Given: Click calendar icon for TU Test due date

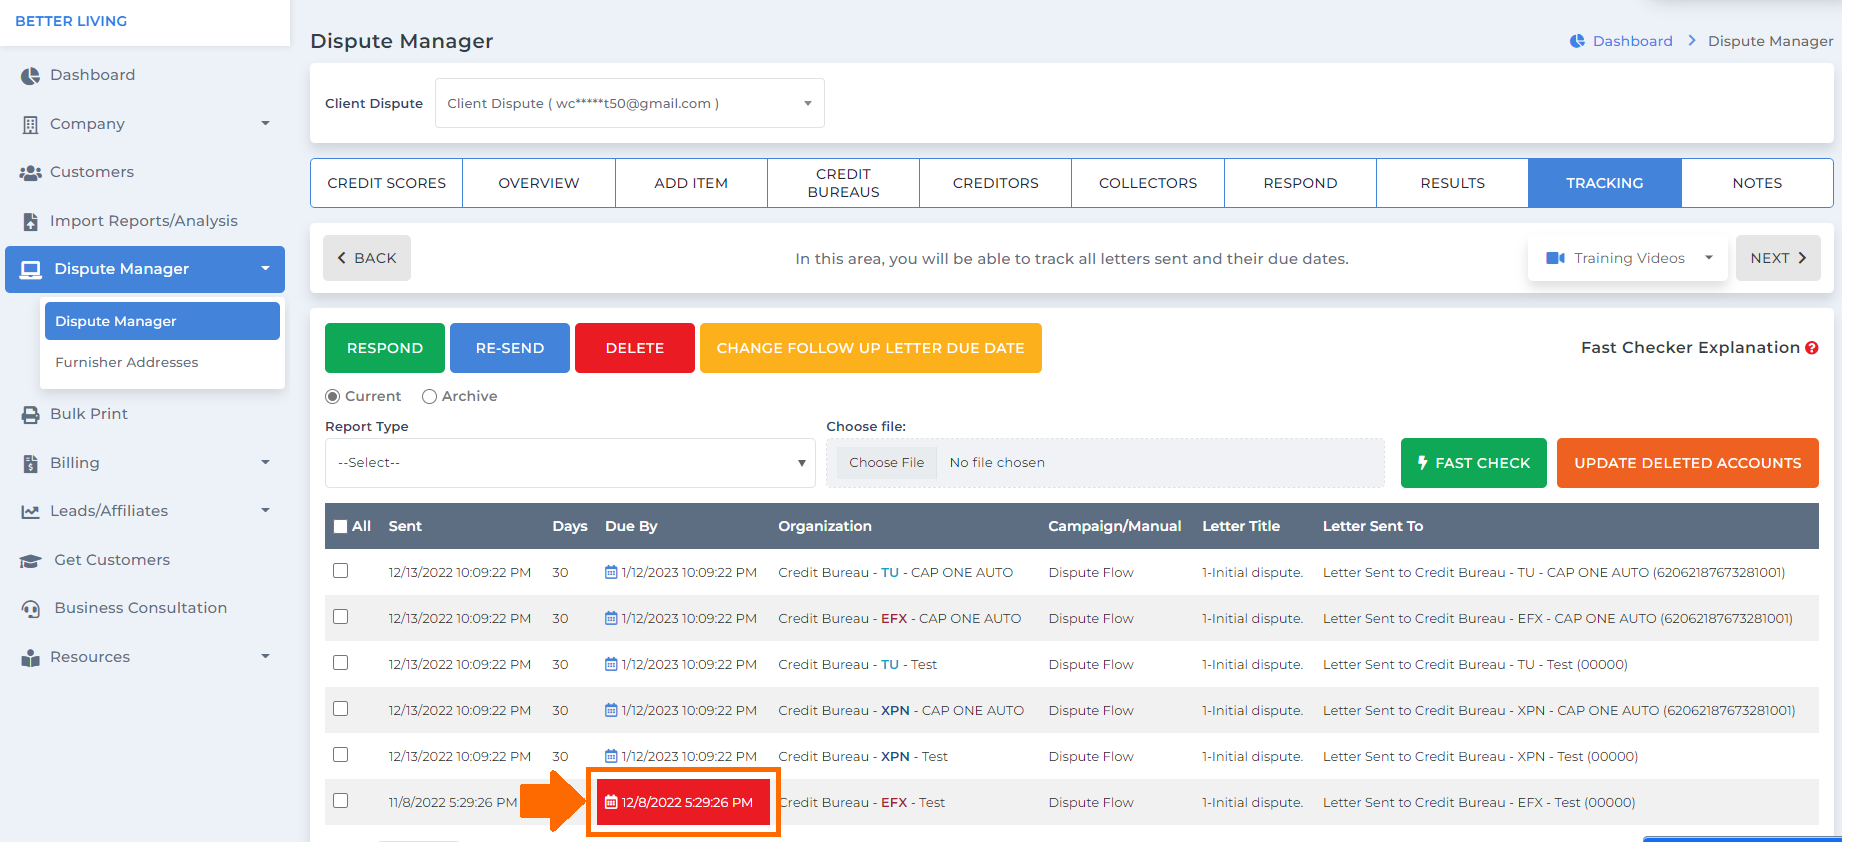Looking at the screenshot, I should click(x=611, y=664).
